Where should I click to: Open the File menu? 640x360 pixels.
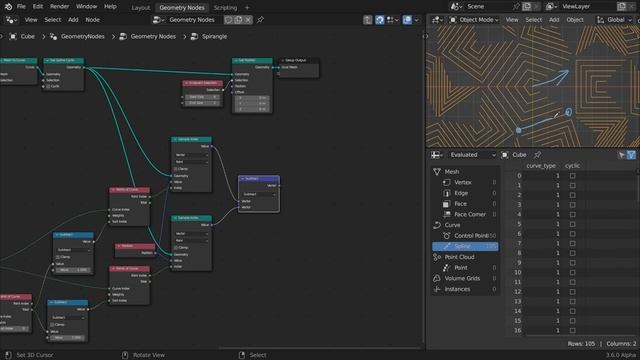[21, 7]
